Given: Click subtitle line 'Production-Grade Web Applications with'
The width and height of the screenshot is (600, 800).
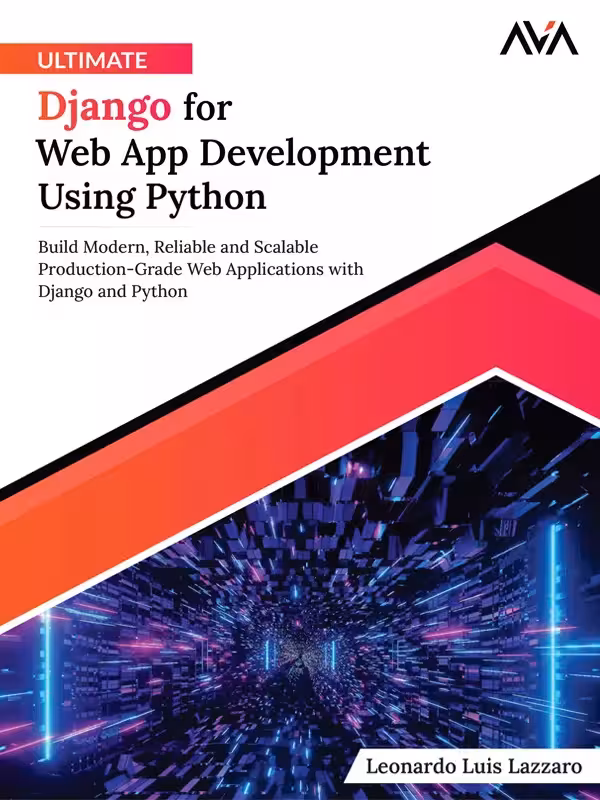Looking at the screenshot, I should [x=201, y=269].
